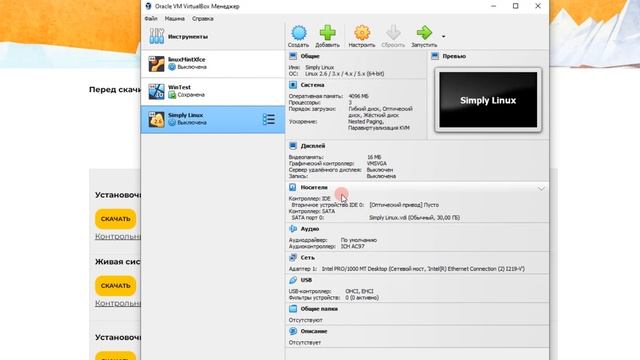Open the Аудио section title link
Viewport: 640px width, 360px height.
(x=310, y=229)
